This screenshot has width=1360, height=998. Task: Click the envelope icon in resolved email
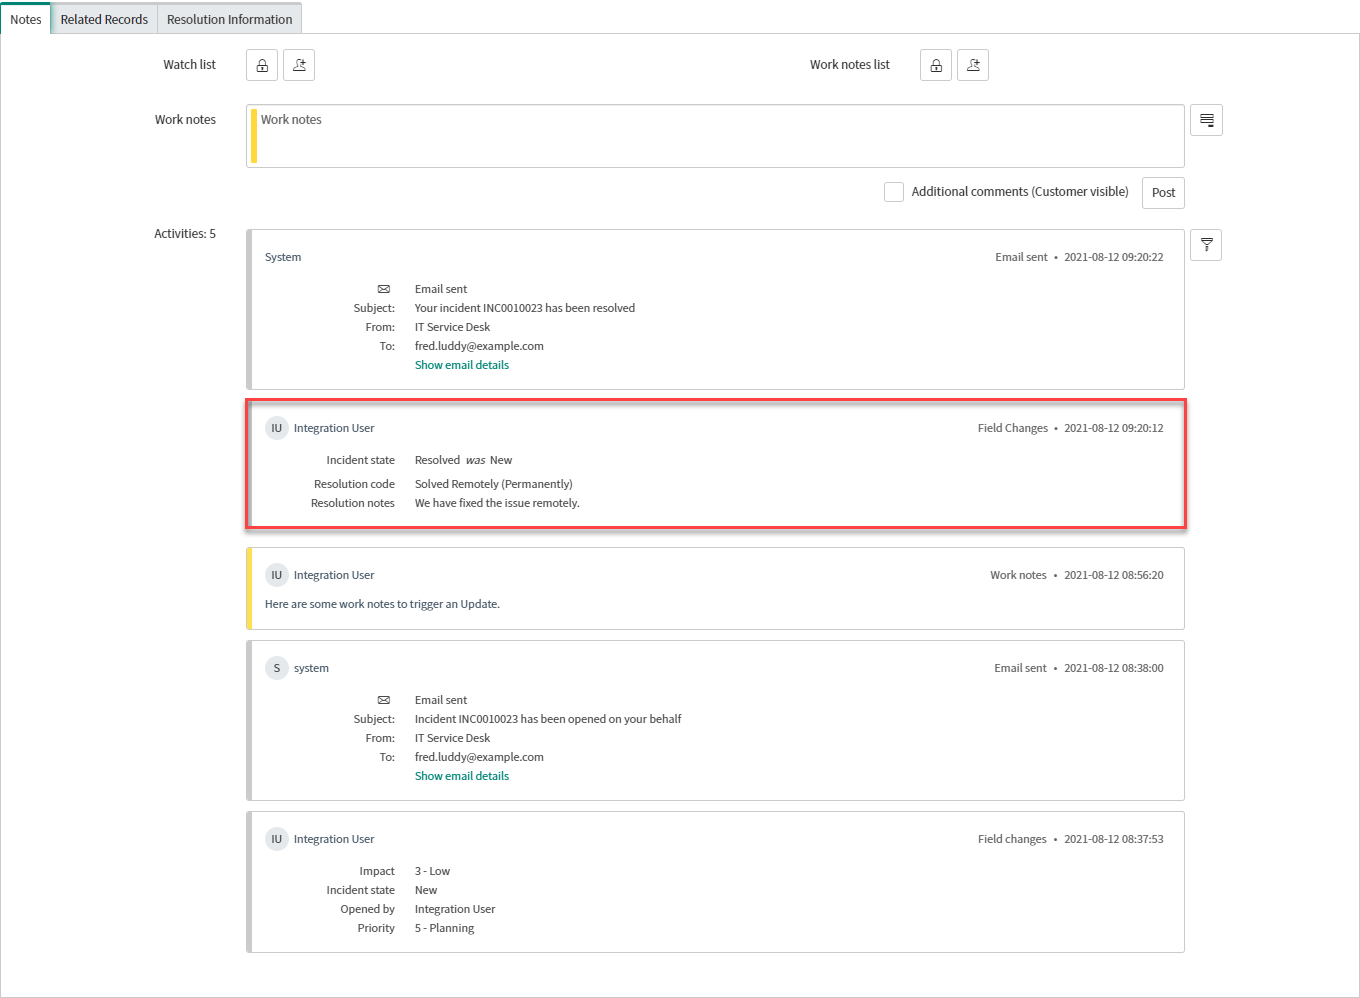384,289
